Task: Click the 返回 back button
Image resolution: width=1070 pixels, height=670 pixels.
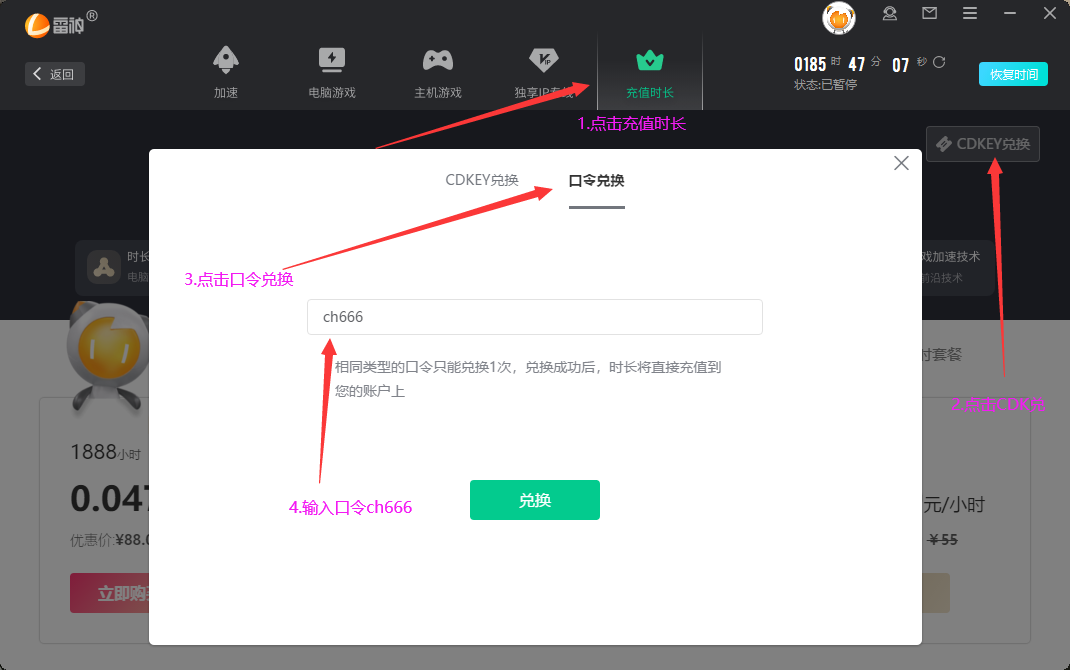Action: click(54, 73)
